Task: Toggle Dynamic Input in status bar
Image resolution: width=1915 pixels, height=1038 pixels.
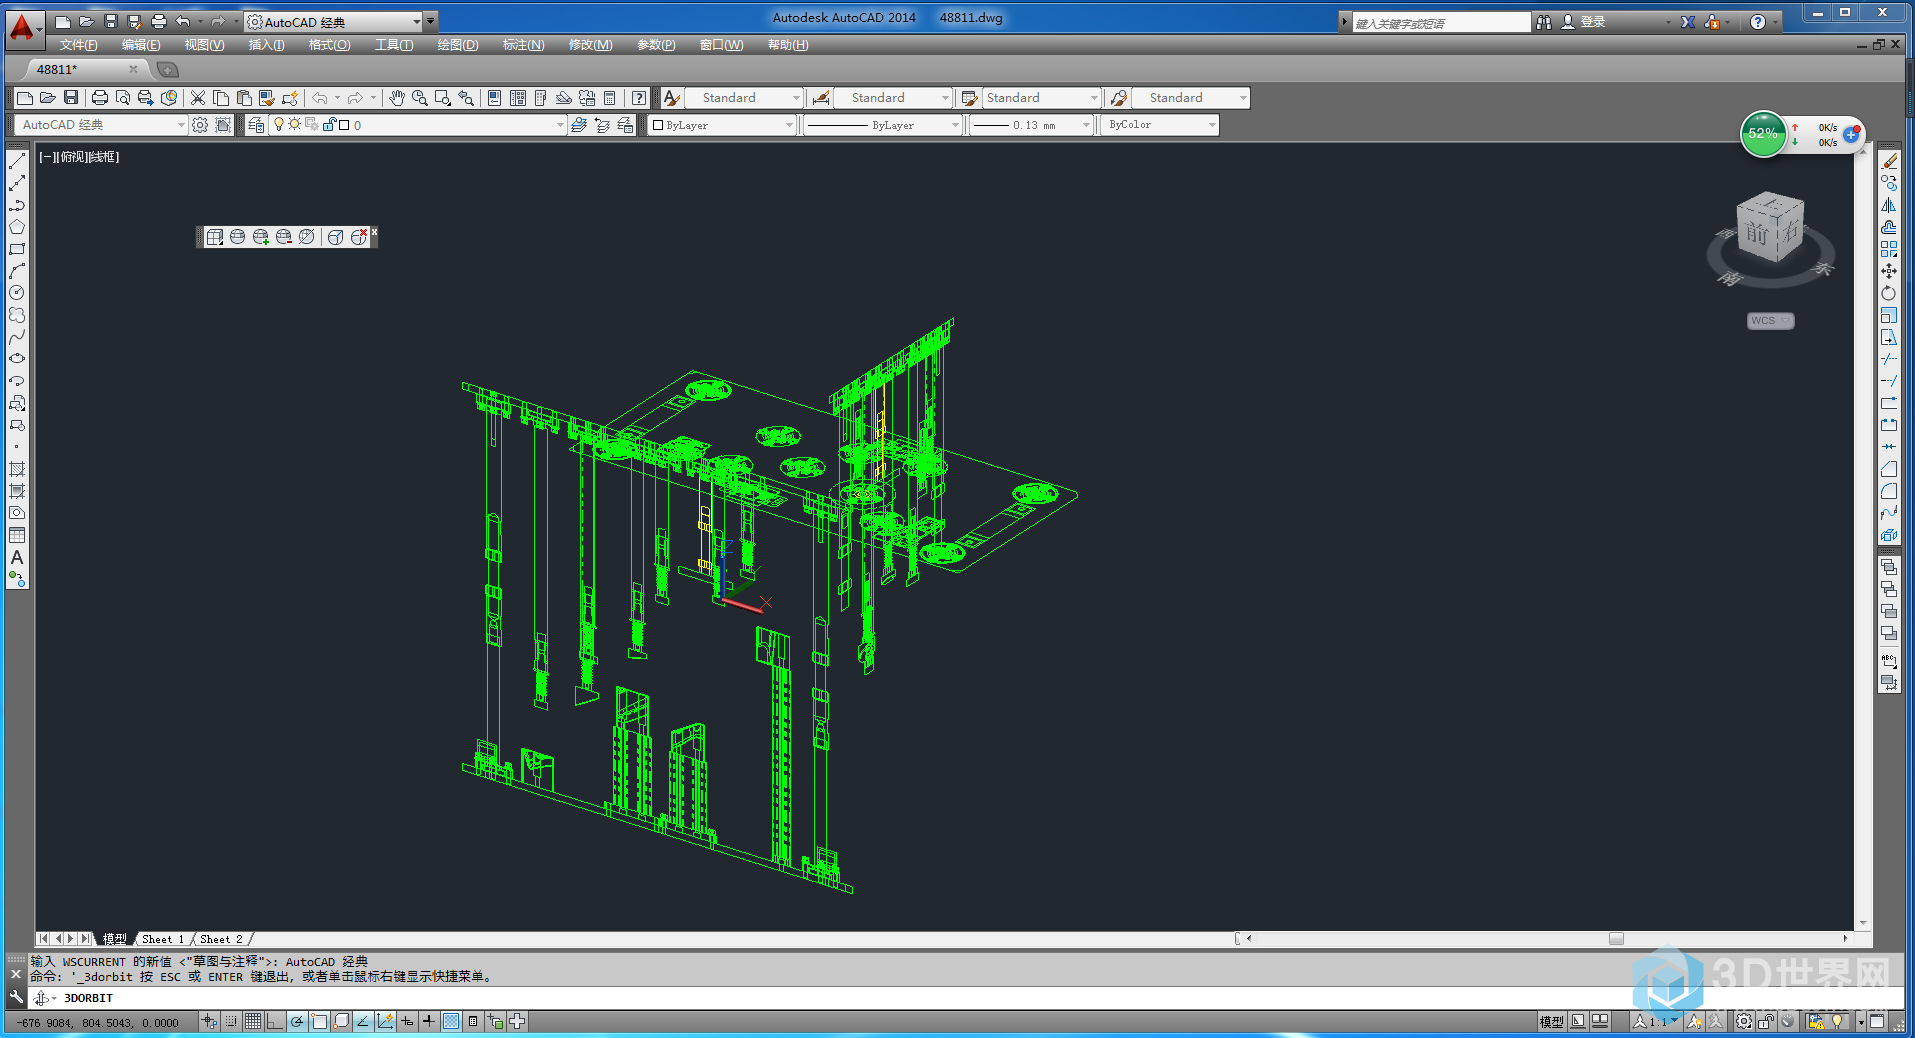Action: tap(407, 1021)
